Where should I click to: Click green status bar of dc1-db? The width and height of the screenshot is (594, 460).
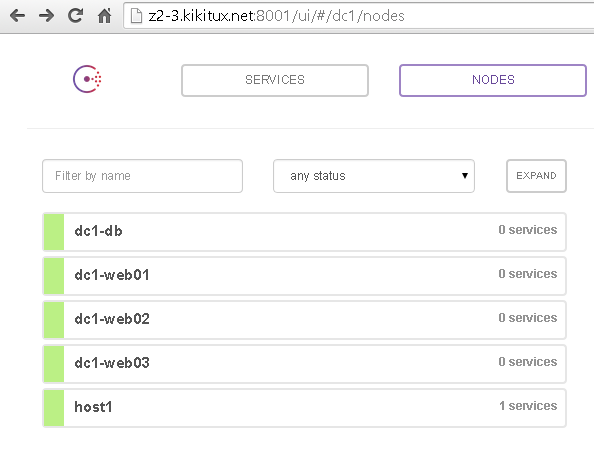(54, 232)
